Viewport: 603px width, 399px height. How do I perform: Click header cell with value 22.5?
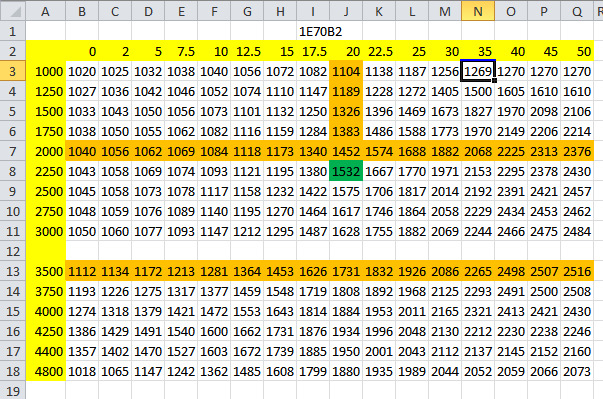379,51
